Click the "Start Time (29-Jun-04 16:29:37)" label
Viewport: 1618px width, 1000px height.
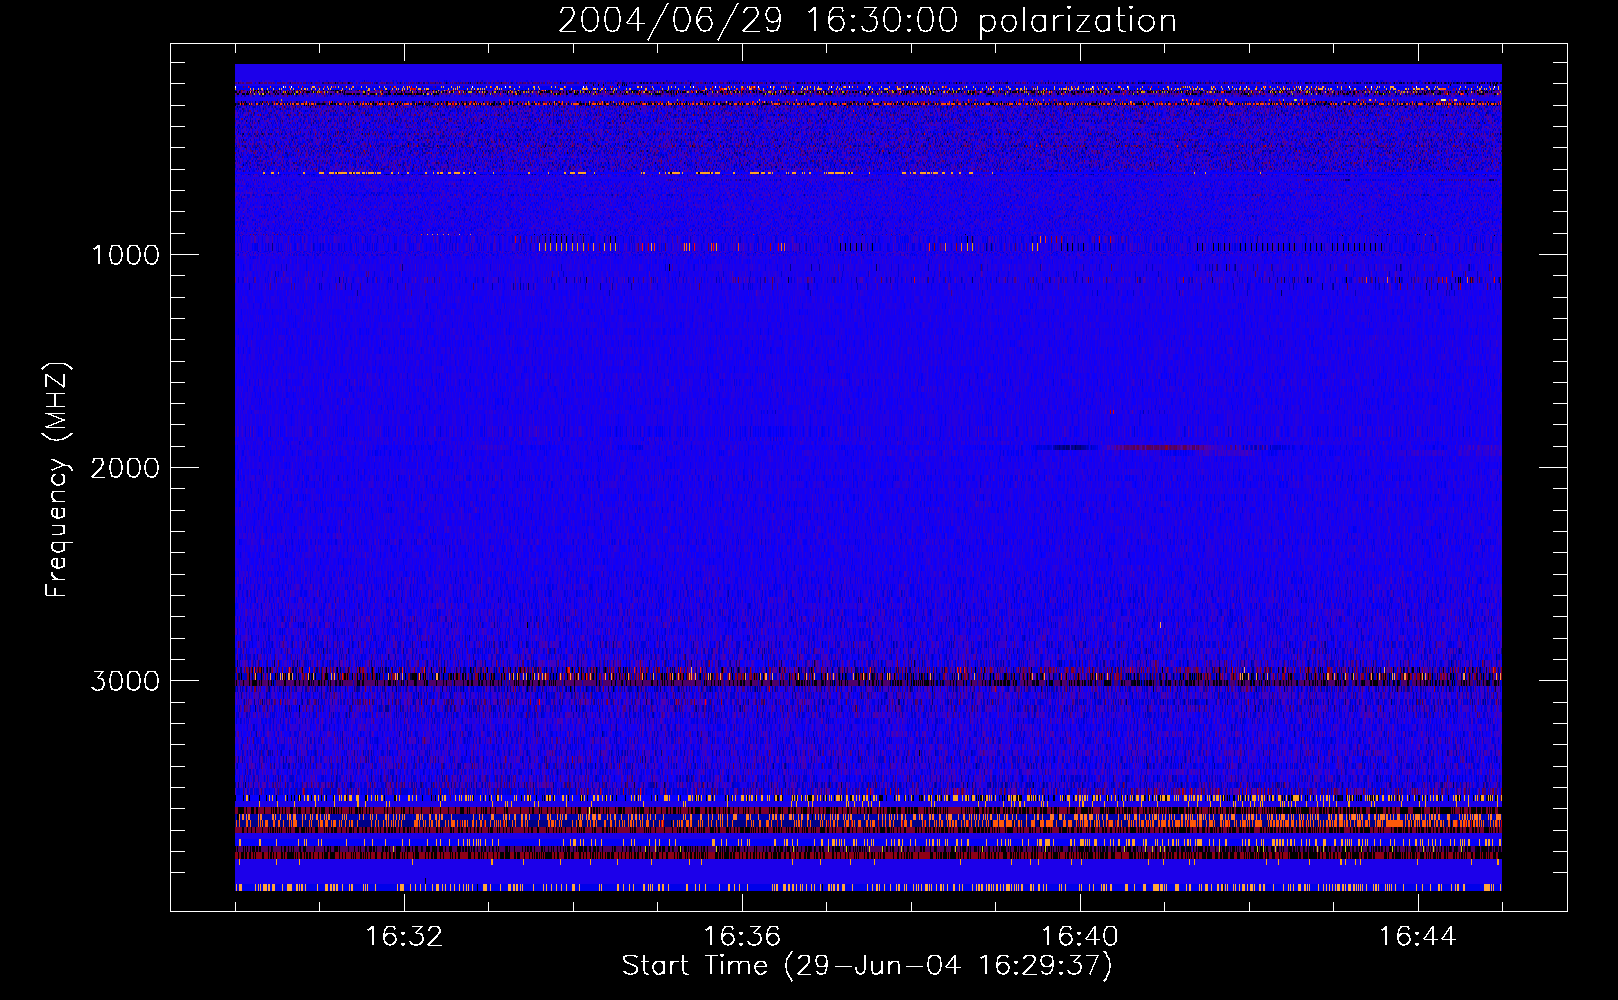867,966
